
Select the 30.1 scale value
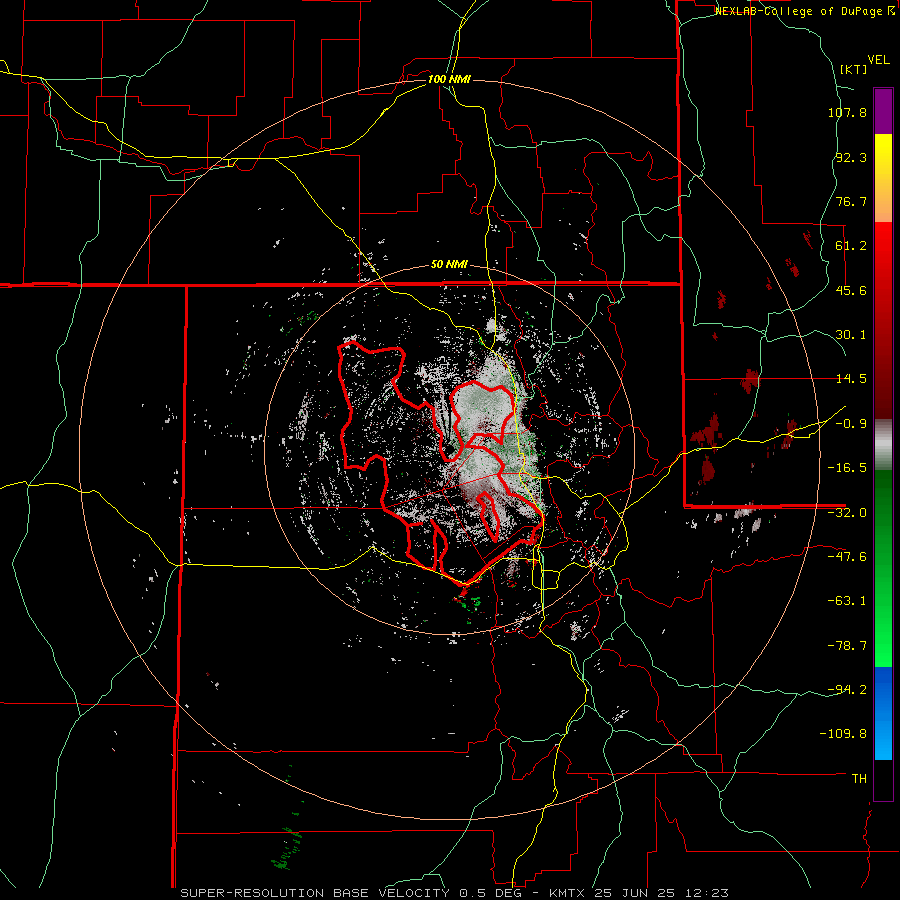pos(851,335)
